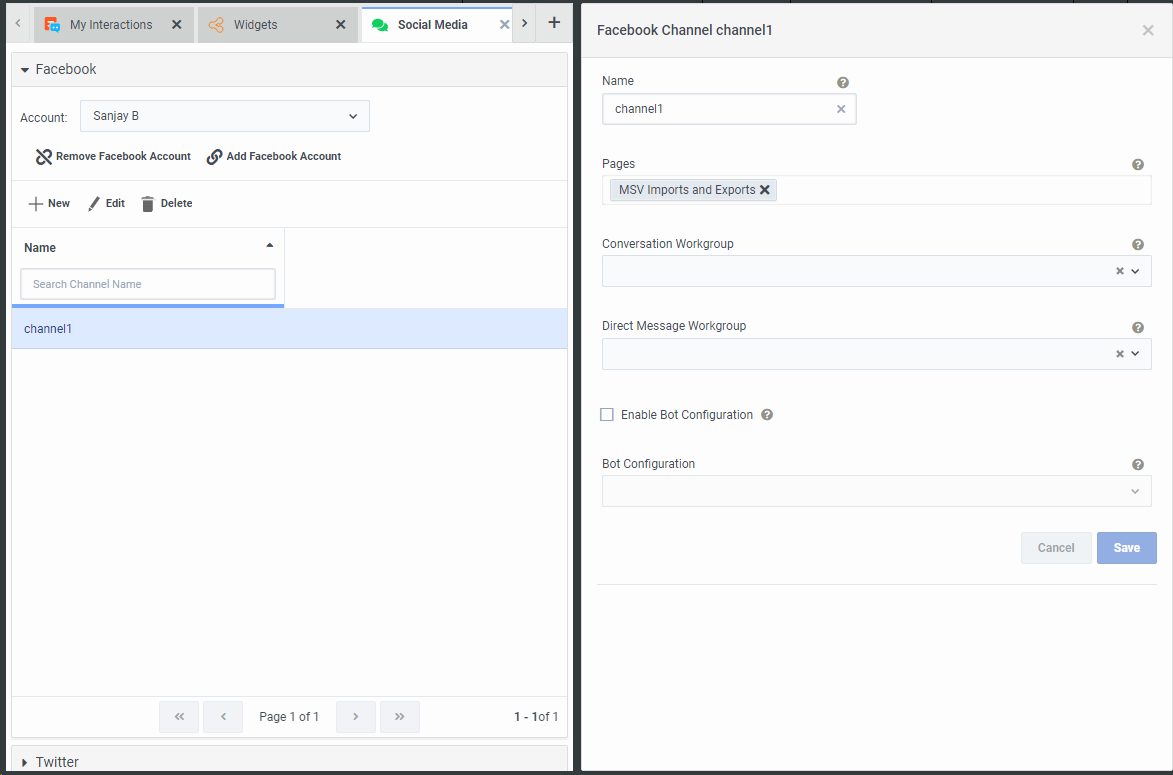The image size is (1173, 775).
Task: Click help icon next to Name field
Action: tap(843, 83)
